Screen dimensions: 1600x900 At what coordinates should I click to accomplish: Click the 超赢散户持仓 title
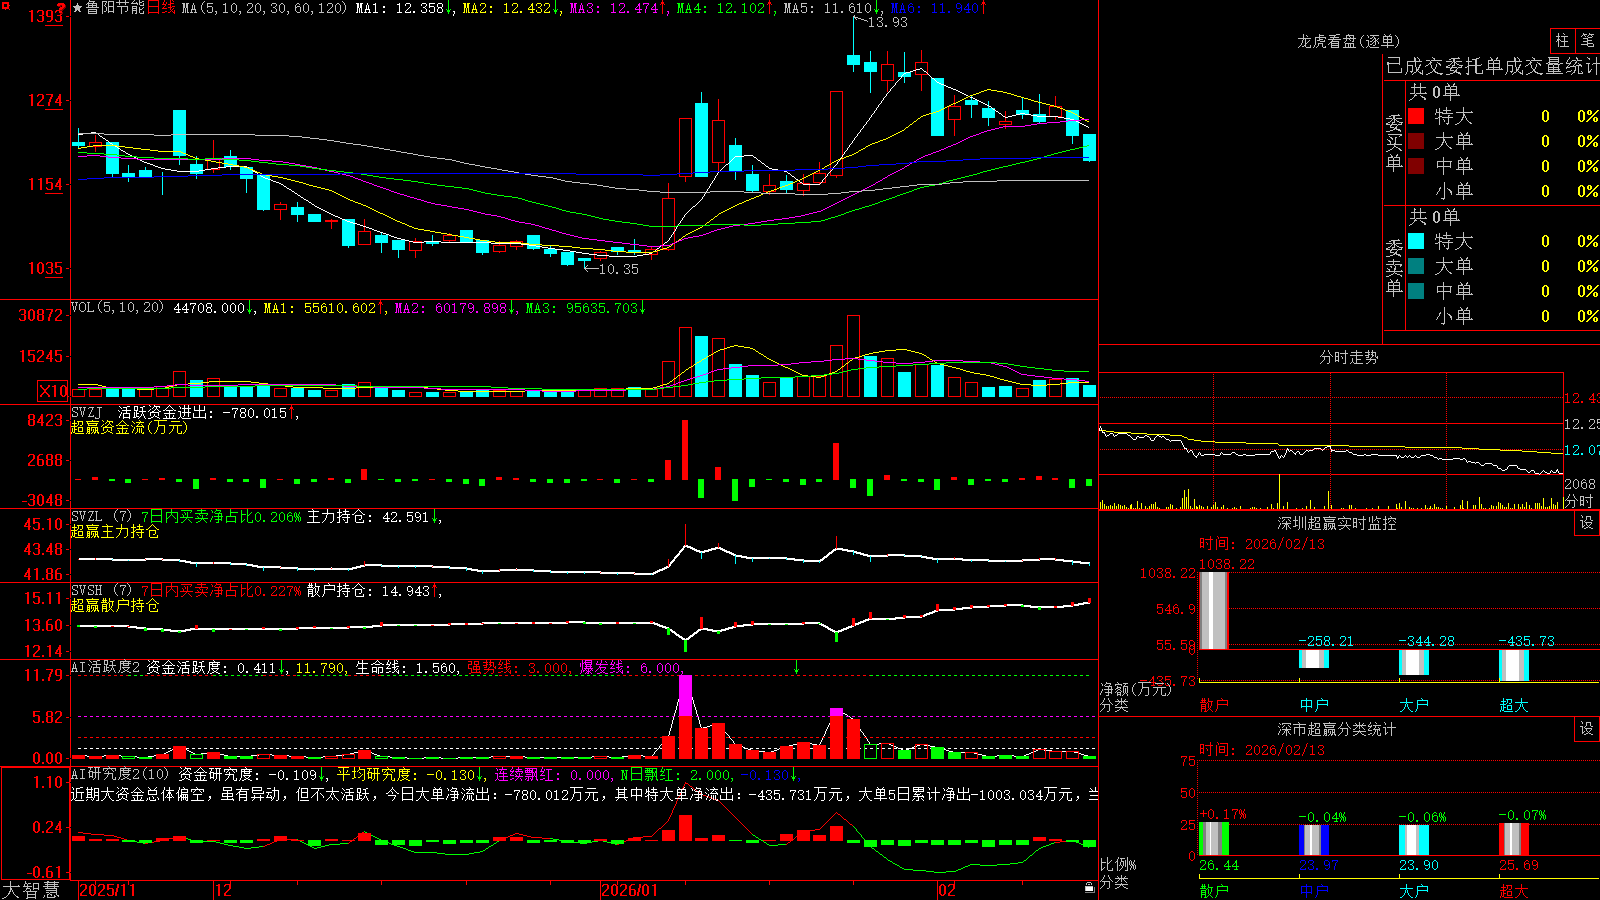tap(115, 605)
